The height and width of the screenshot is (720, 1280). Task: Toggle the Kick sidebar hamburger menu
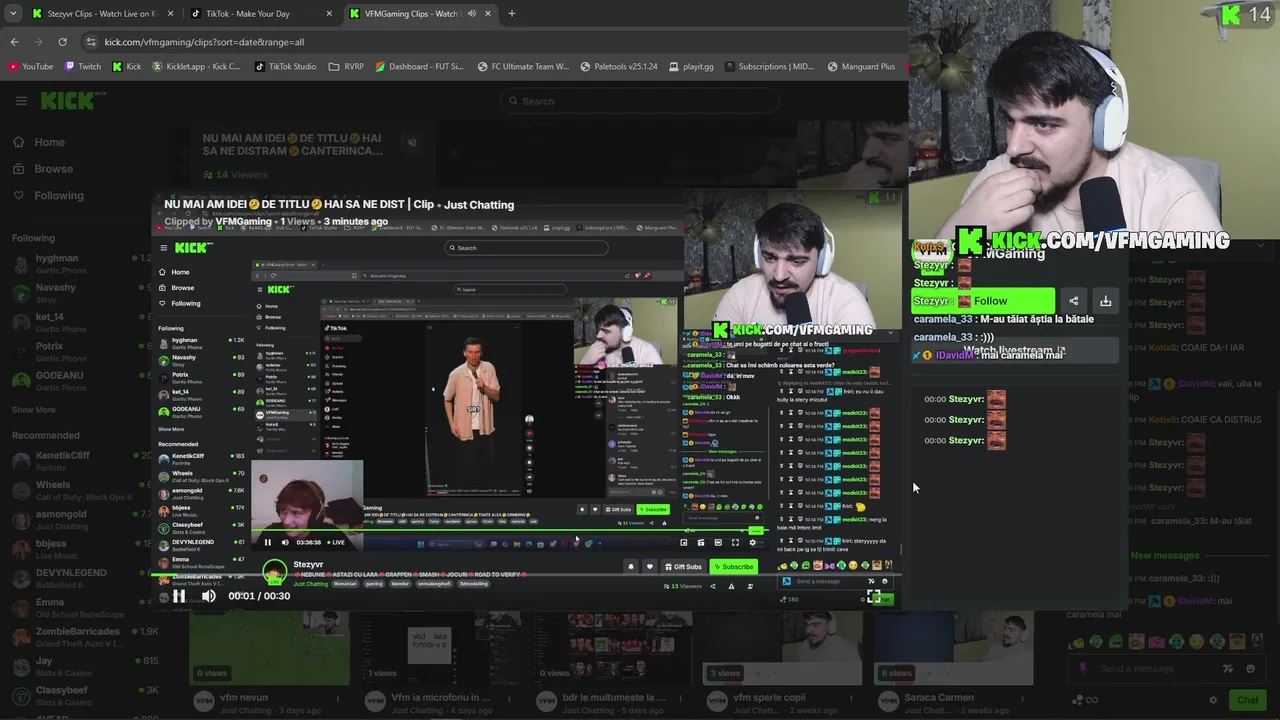tap(20, 100)
